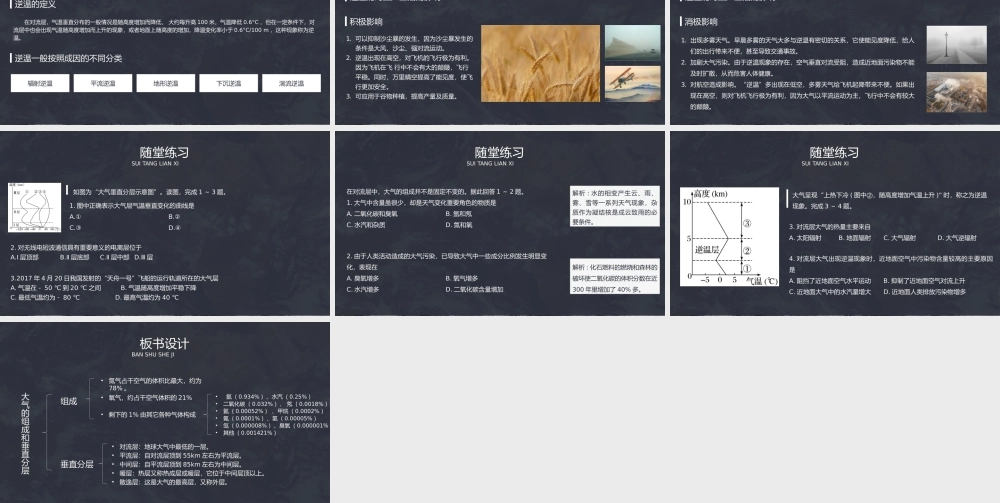This screenshot has height=503, width=1000.
Task: Click the 剩下的 1% 由其它各种气体构成 line
Action: click(152, 414)
